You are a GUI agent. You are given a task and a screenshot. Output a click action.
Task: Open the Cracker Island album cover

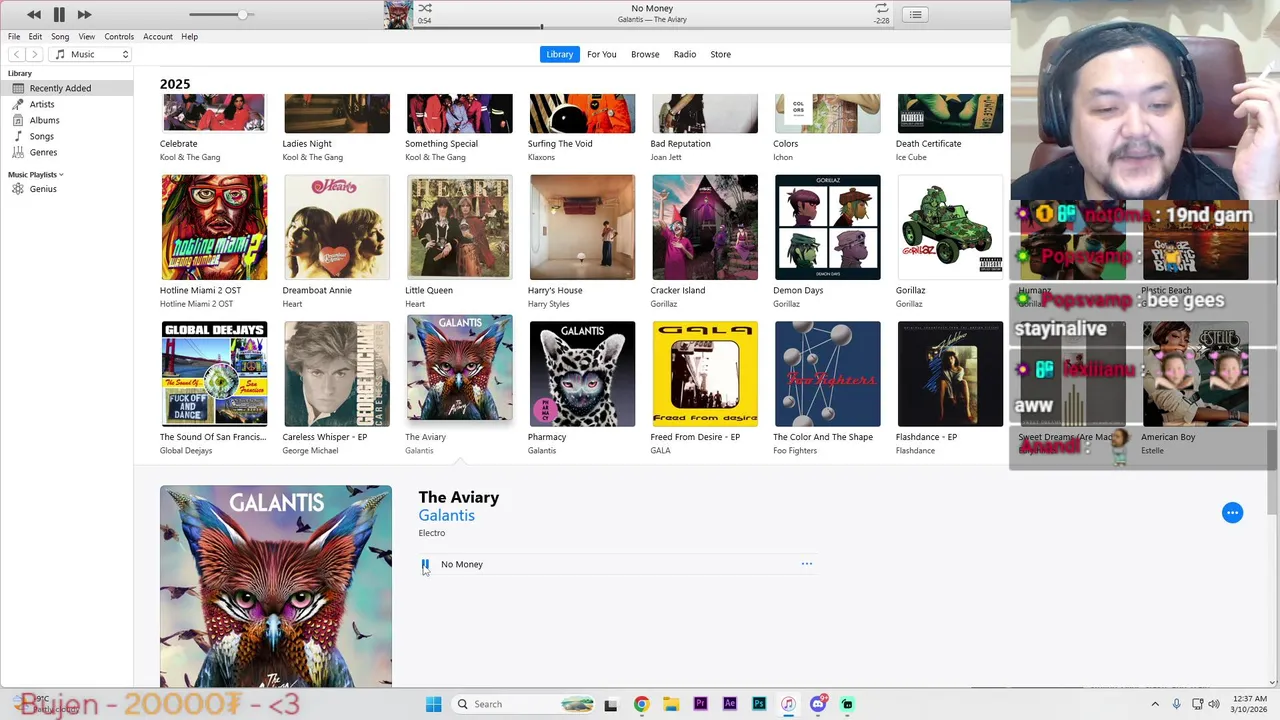704,227
